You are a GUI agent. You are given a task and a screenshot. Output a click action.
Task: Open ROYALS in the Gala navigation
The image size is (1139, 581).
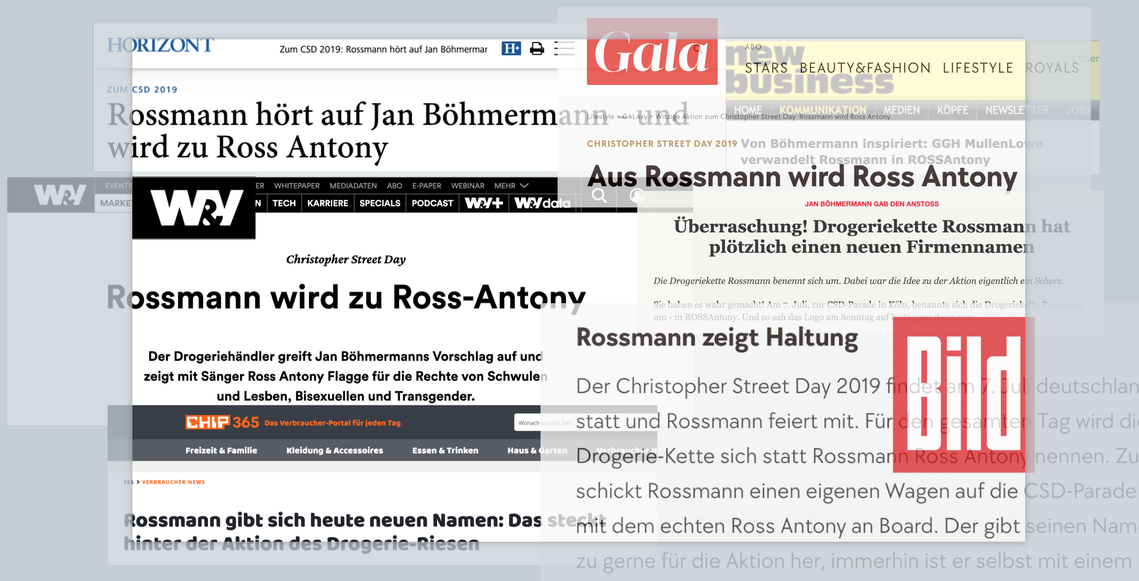pyautogui.click(x=1053, y=68)
